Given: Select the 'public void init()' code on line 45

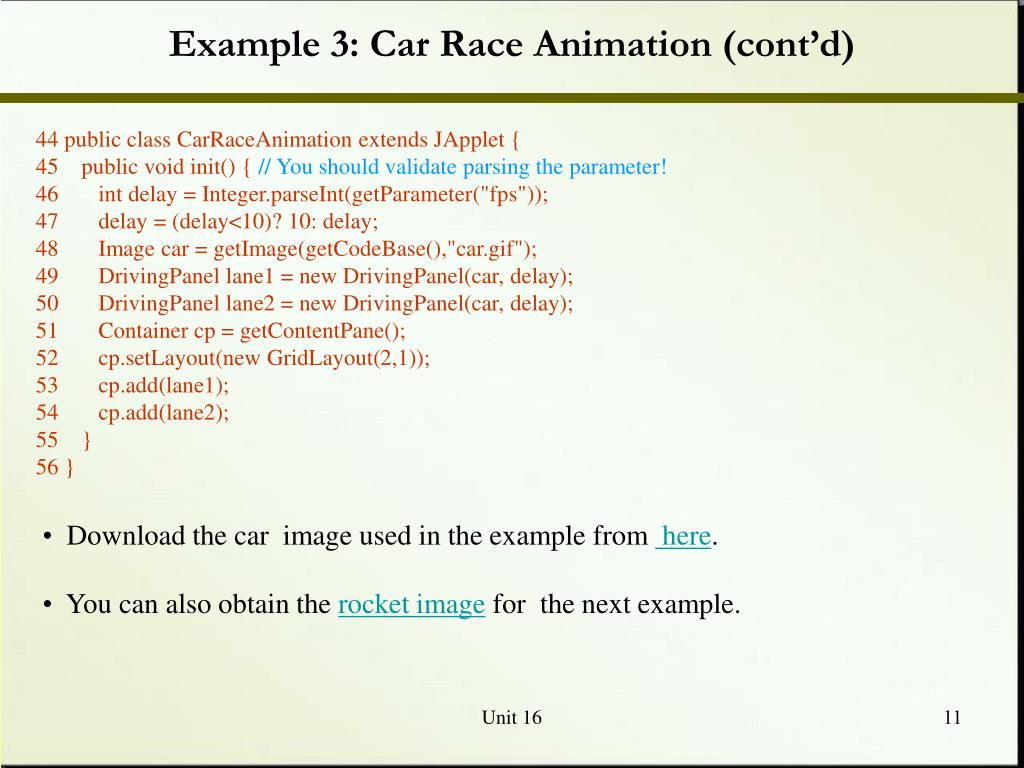Looking at the screenshot, I should click(165, 167).
